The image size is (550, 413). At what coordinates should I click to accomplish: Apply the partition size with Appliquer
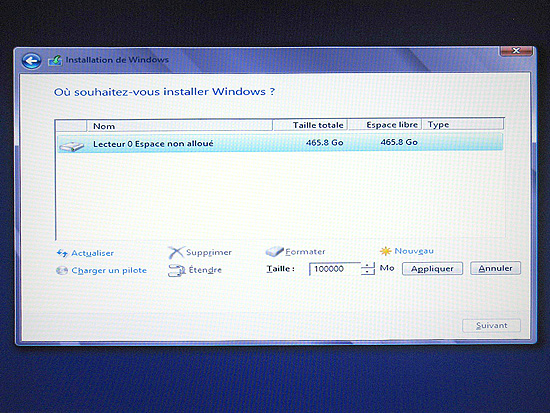432,269
